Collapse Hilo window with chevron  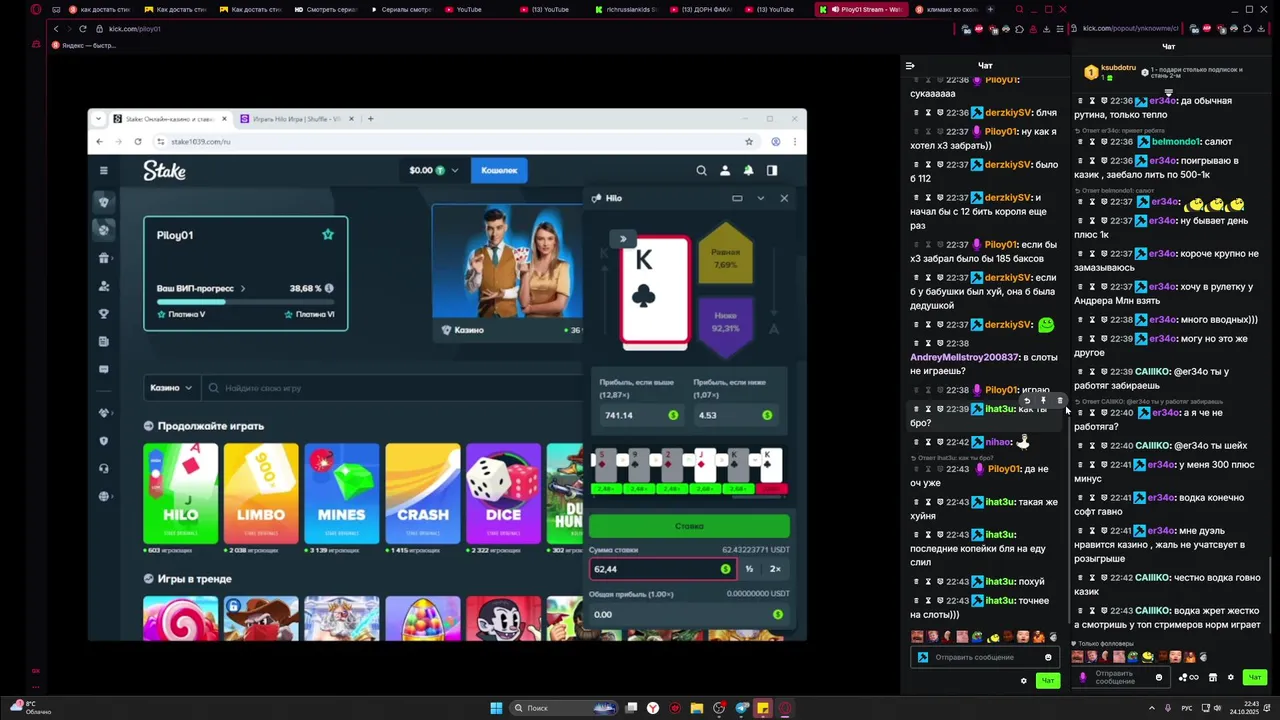pyautogui.click(x=760, y=198)
